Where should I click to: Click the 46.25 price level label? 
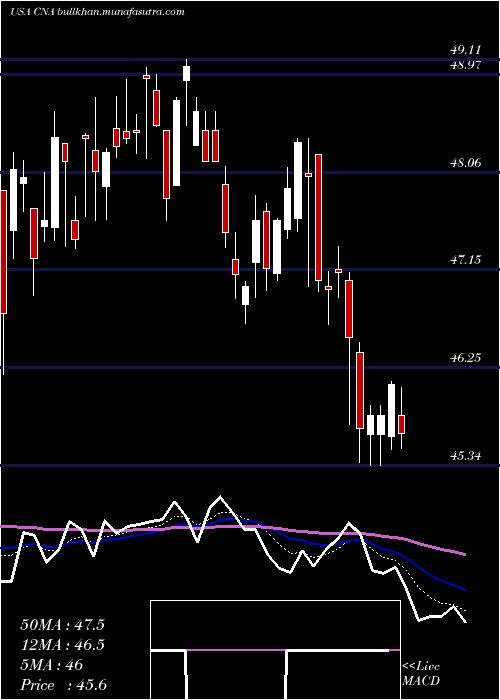466,358
